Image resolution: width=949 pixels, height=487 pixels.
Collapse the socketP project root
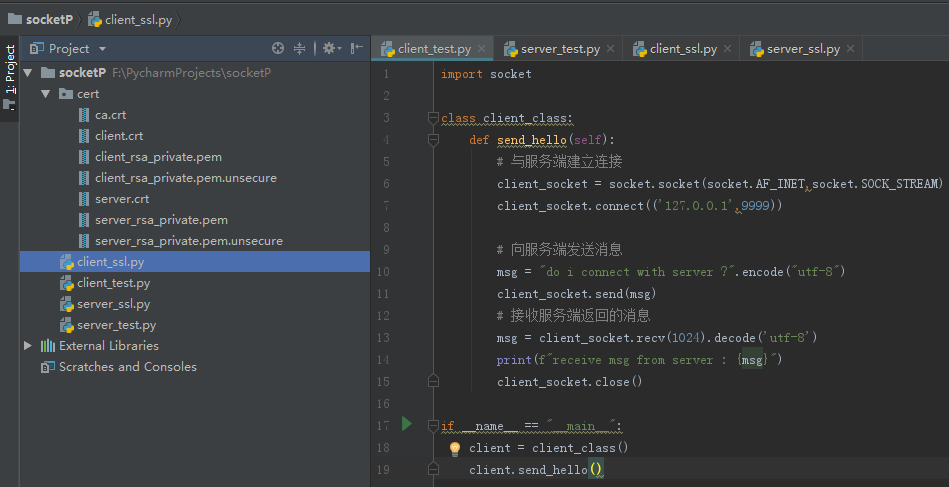click(x=27, y=73)
